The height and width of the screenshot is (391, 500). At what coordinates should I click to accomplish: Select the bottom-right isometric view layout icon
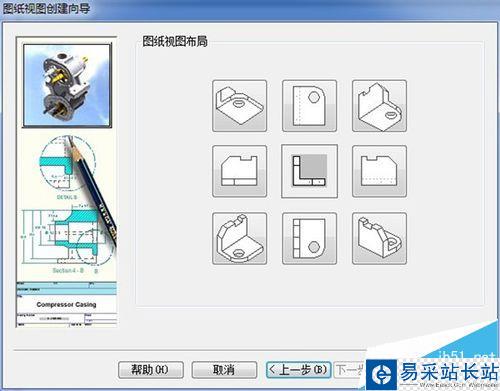point(379,239)
